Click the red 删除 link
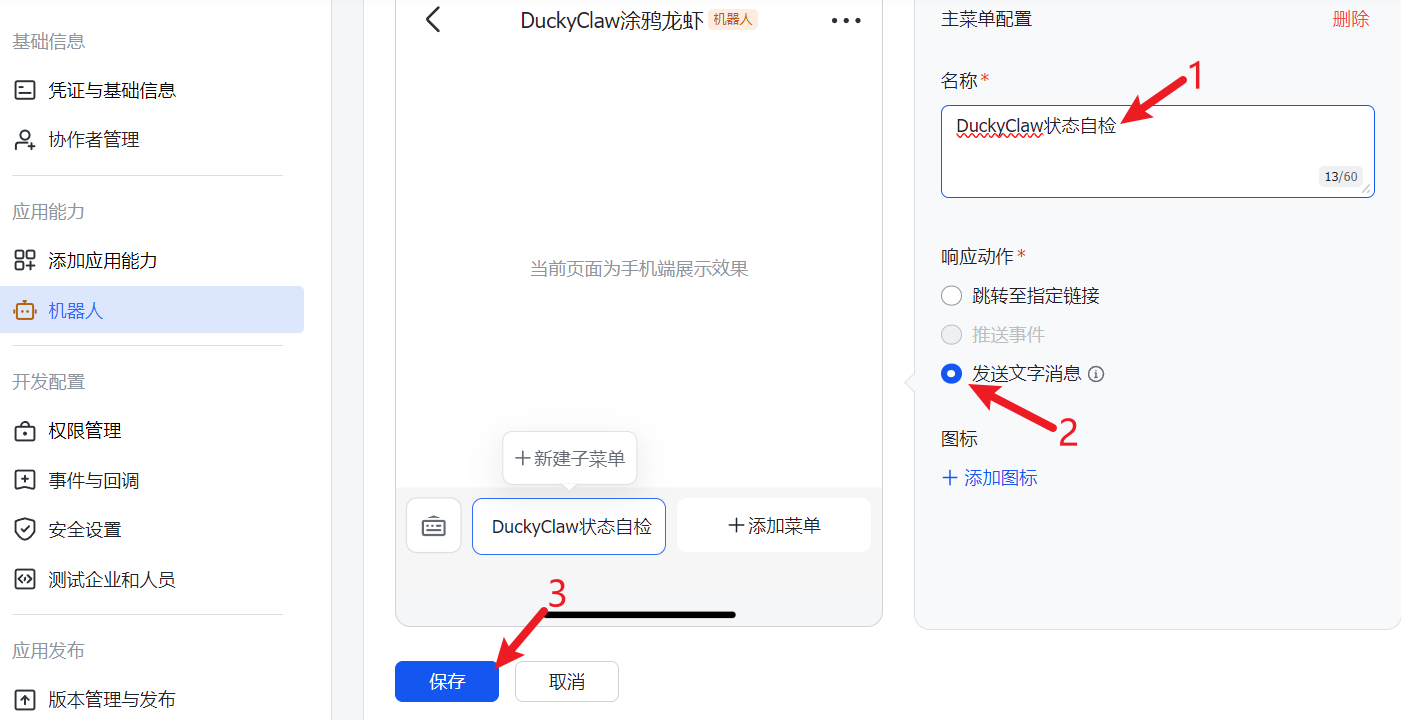This screenshot has width=1401, height=720. pyautogui.click(x=1351, y=19)
